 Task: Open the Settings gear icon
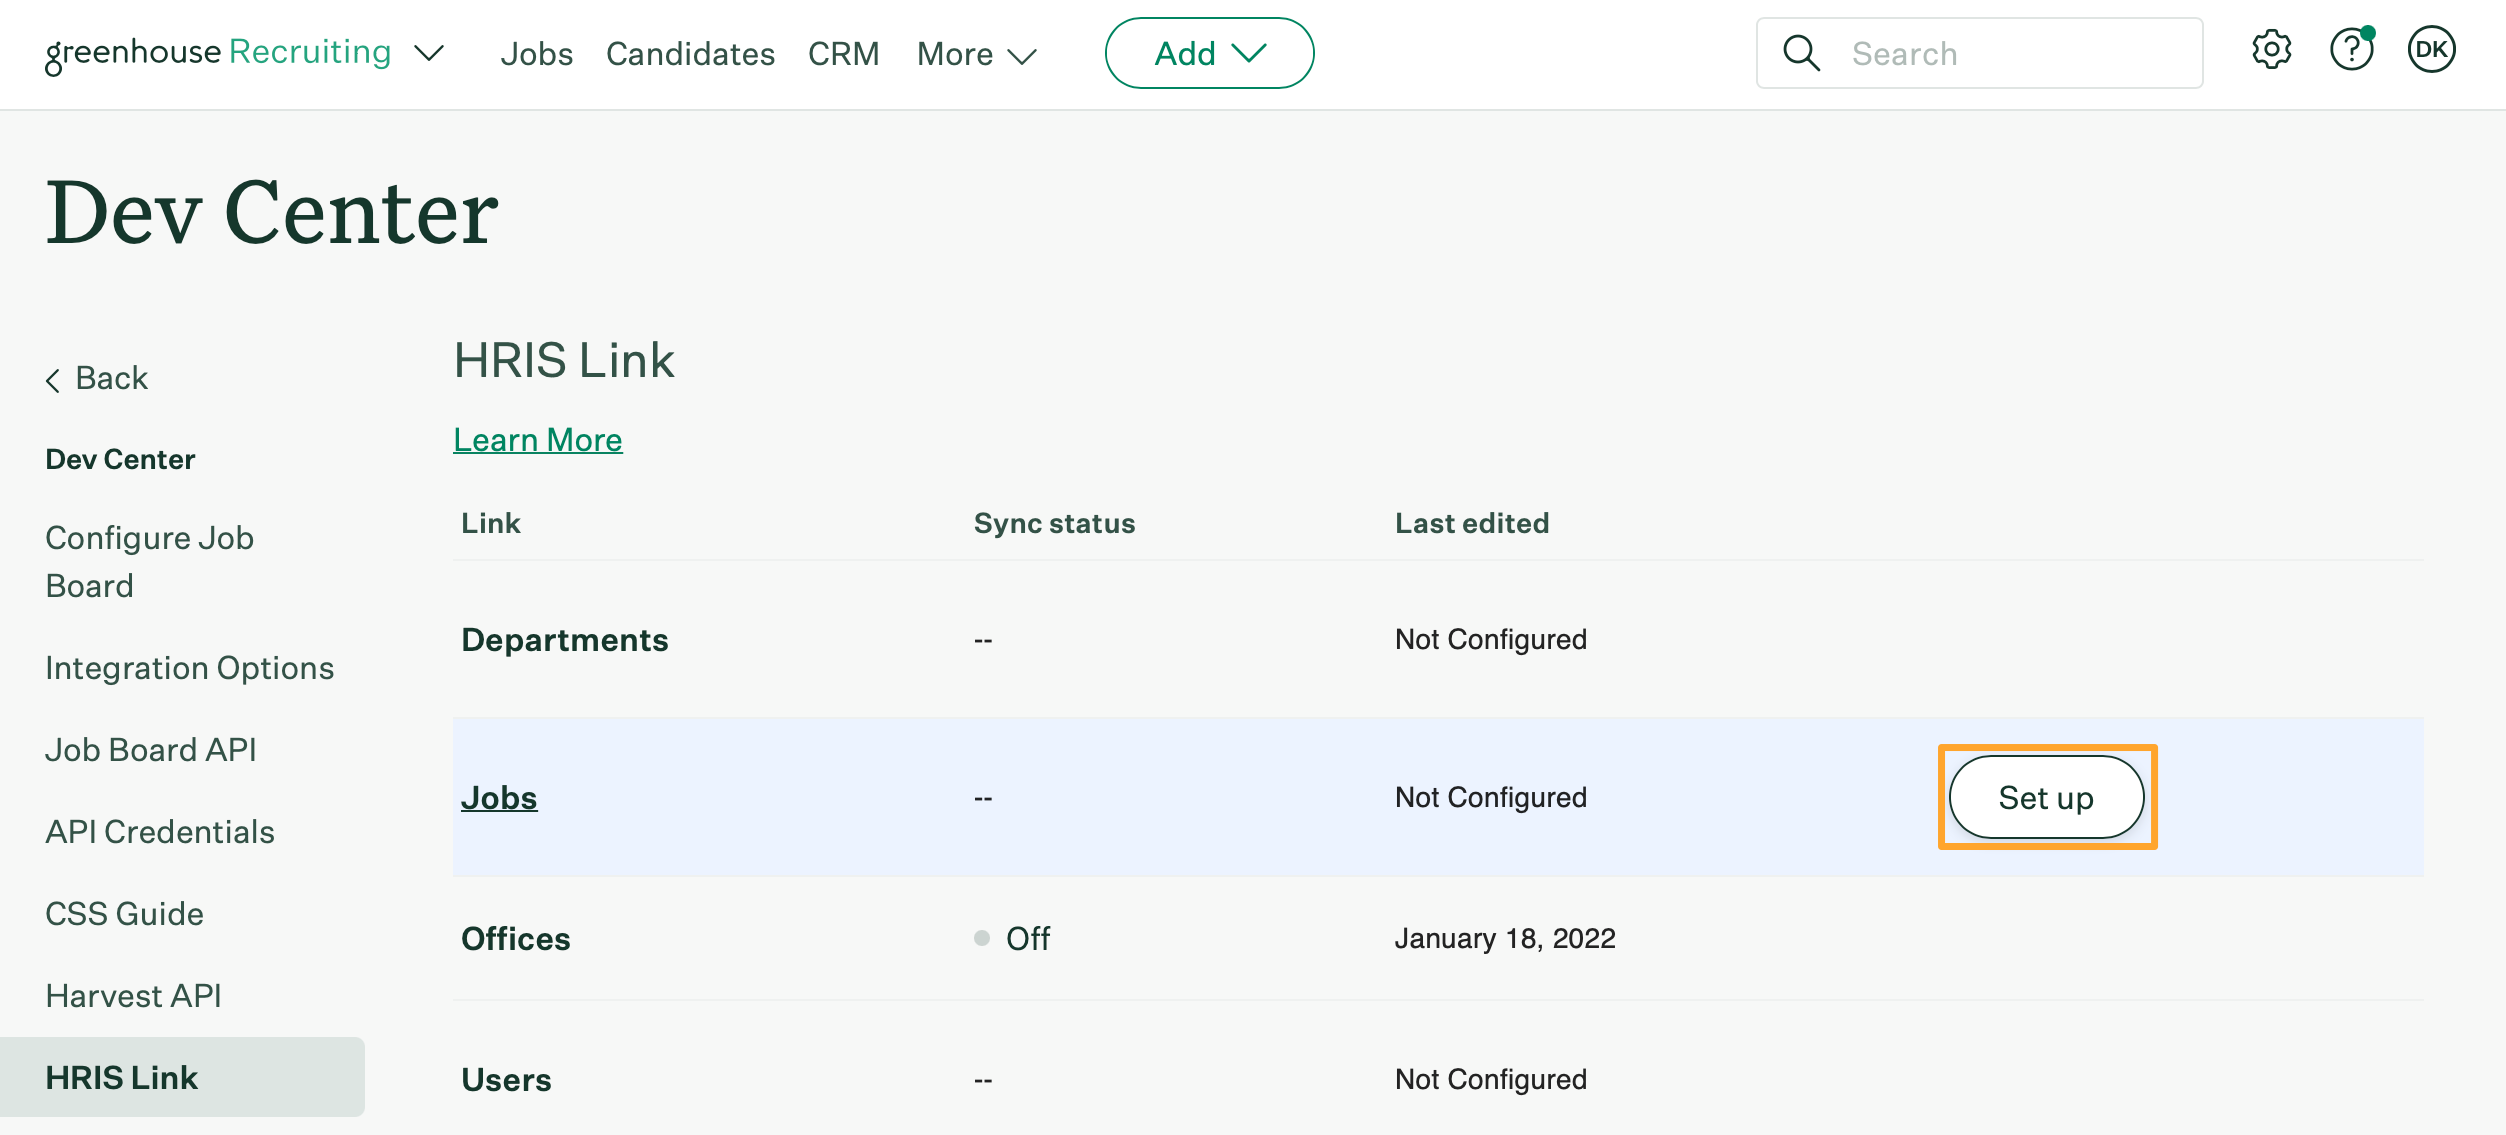click(x=2271, y=53)
